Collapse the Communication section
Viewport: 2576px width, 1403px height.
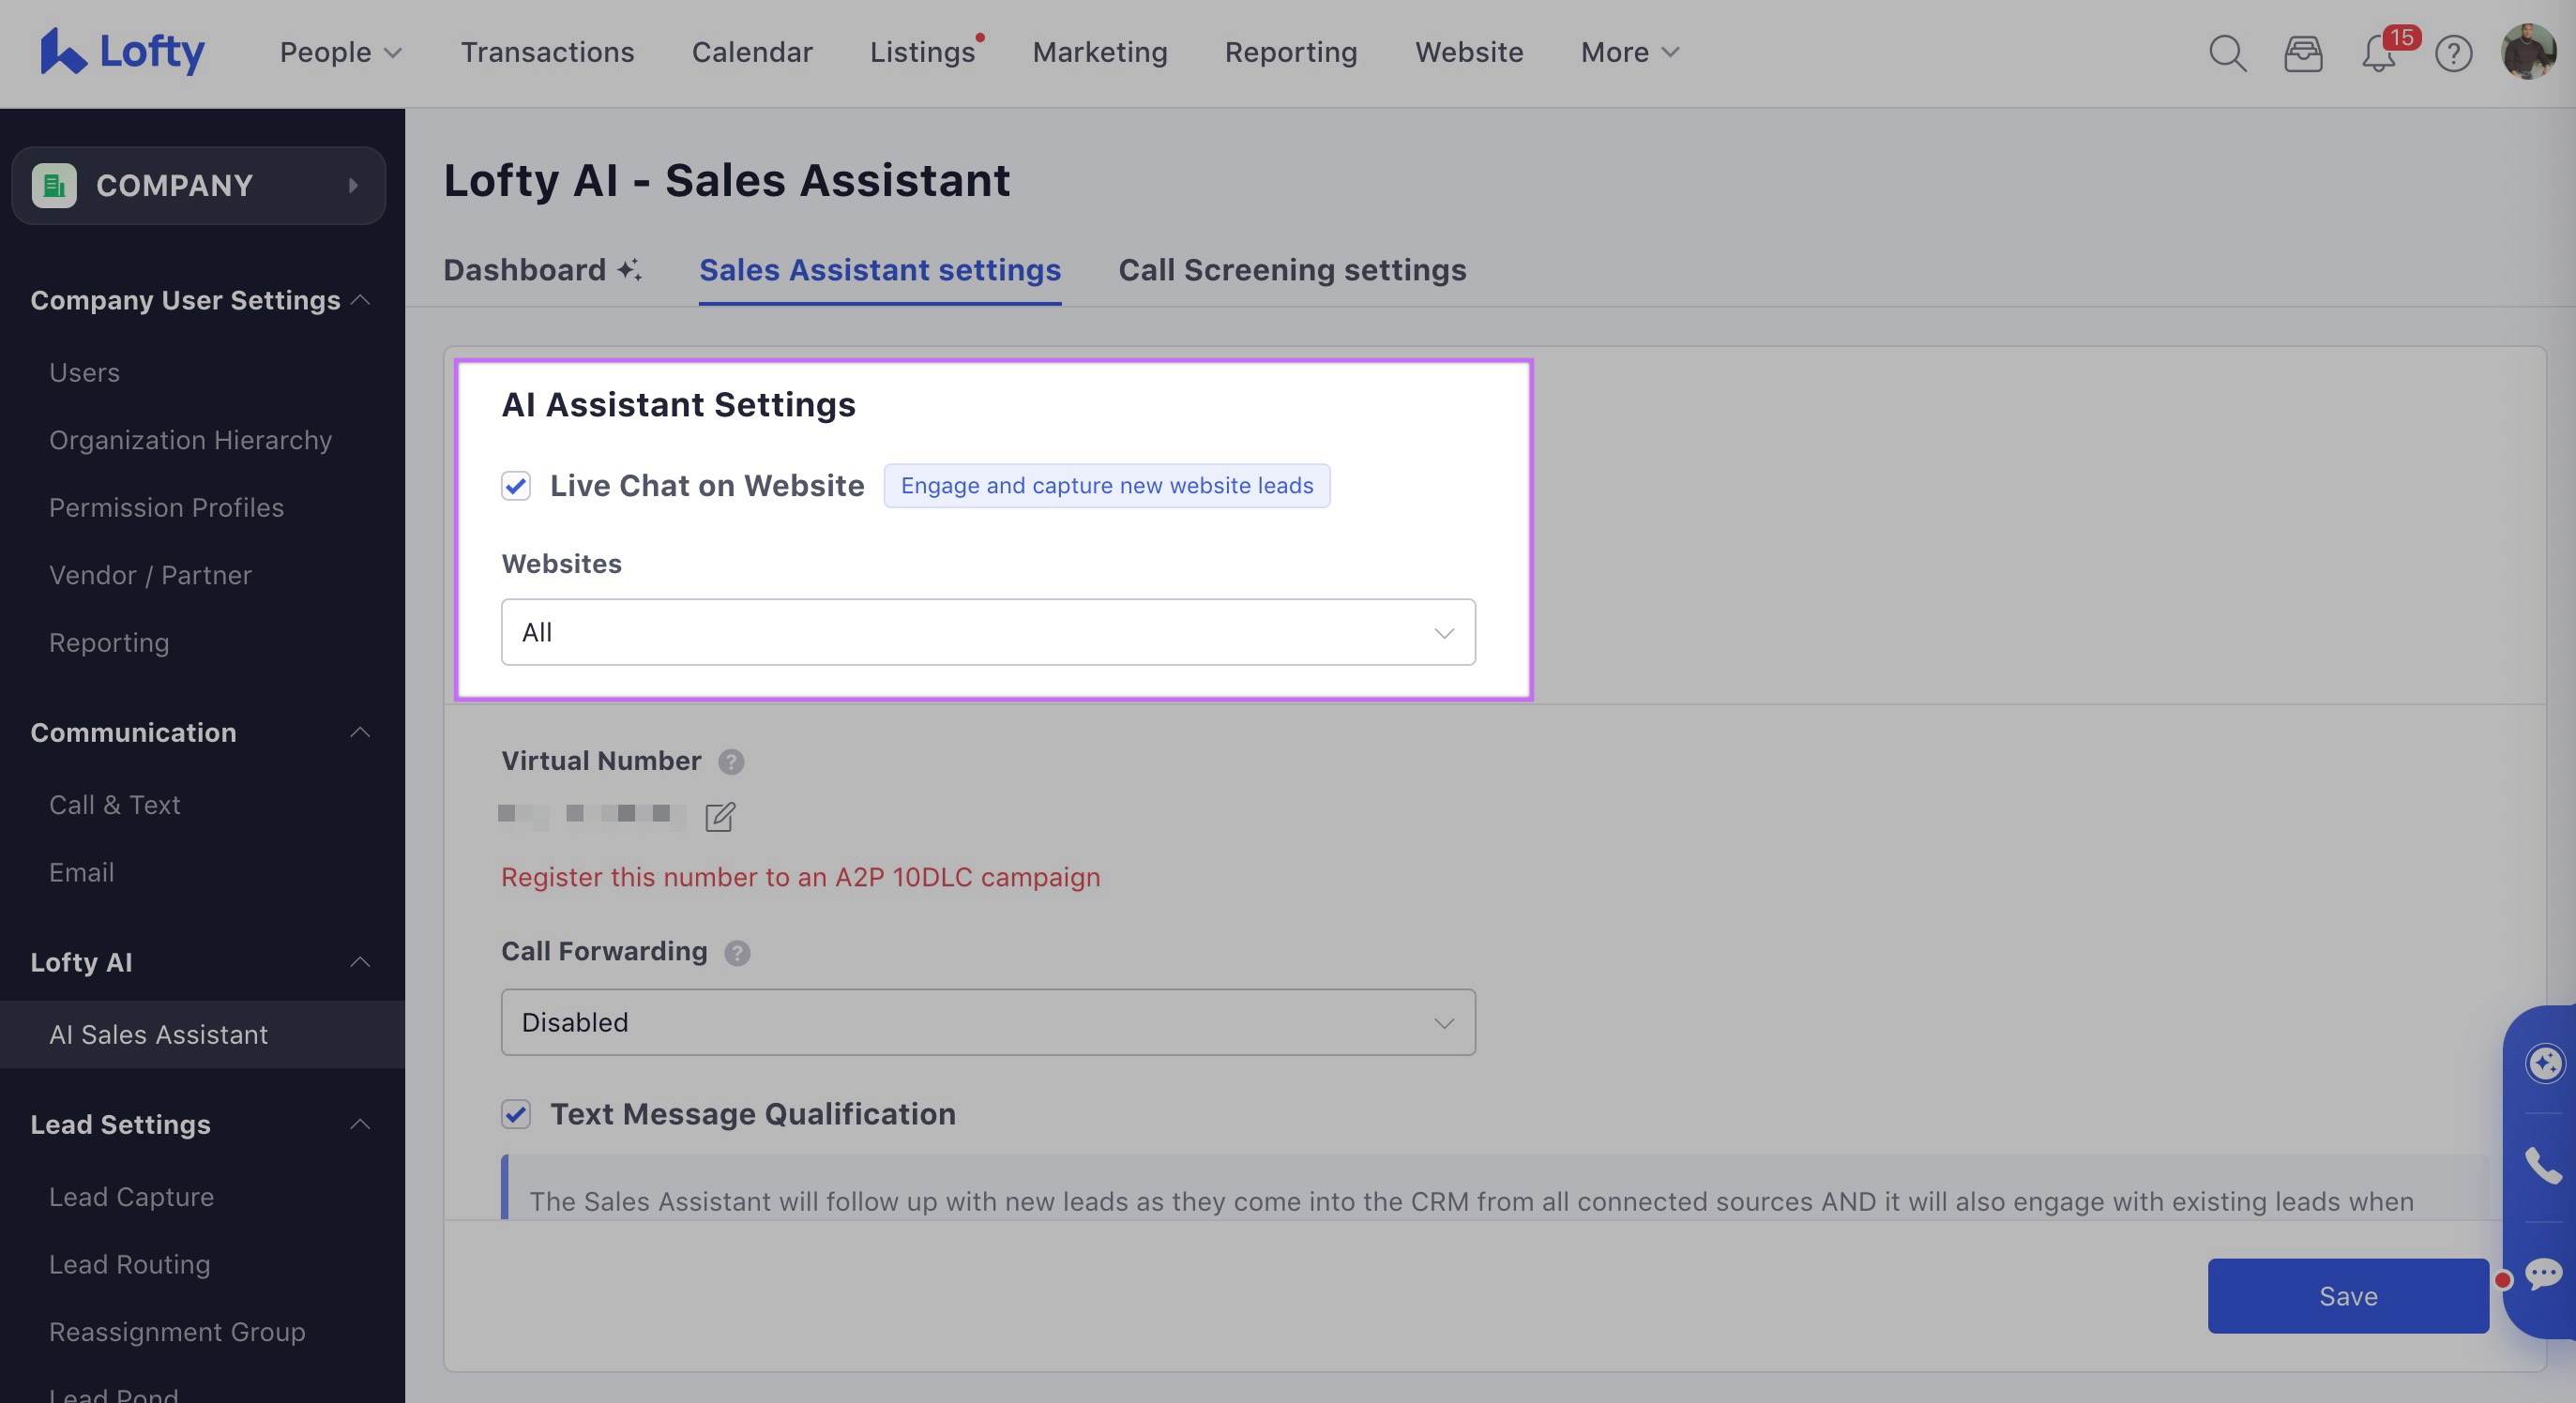click(x=361, y=732)
